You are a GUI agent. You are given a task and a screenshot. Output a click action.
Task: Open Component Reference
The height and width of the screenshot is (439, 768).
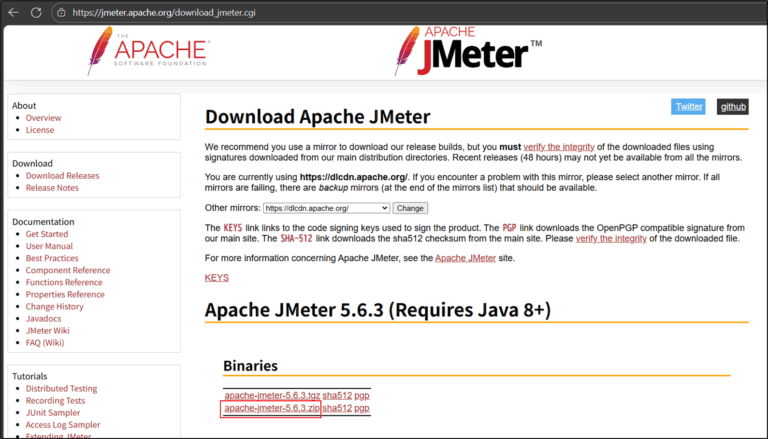pos(68,270)
